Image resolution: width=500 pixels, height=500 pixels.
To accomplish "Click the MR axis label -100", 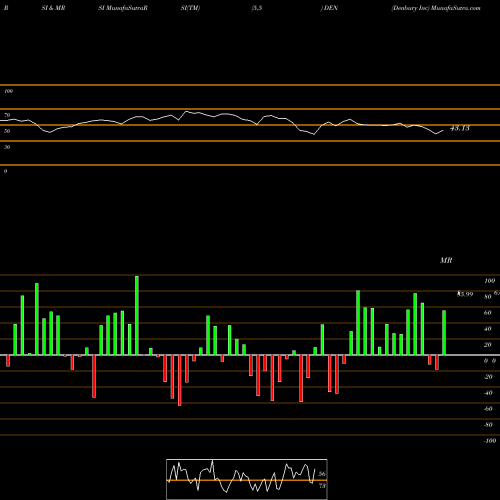I will coord(490,441).
